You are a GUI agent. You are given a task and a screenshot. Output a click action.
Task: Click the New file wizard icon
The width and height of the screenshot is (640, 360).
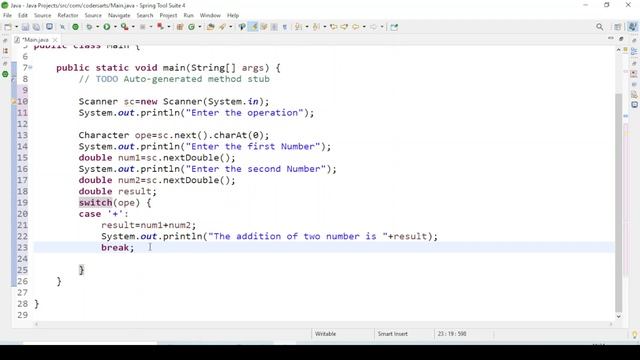click(x=7, y=27)
